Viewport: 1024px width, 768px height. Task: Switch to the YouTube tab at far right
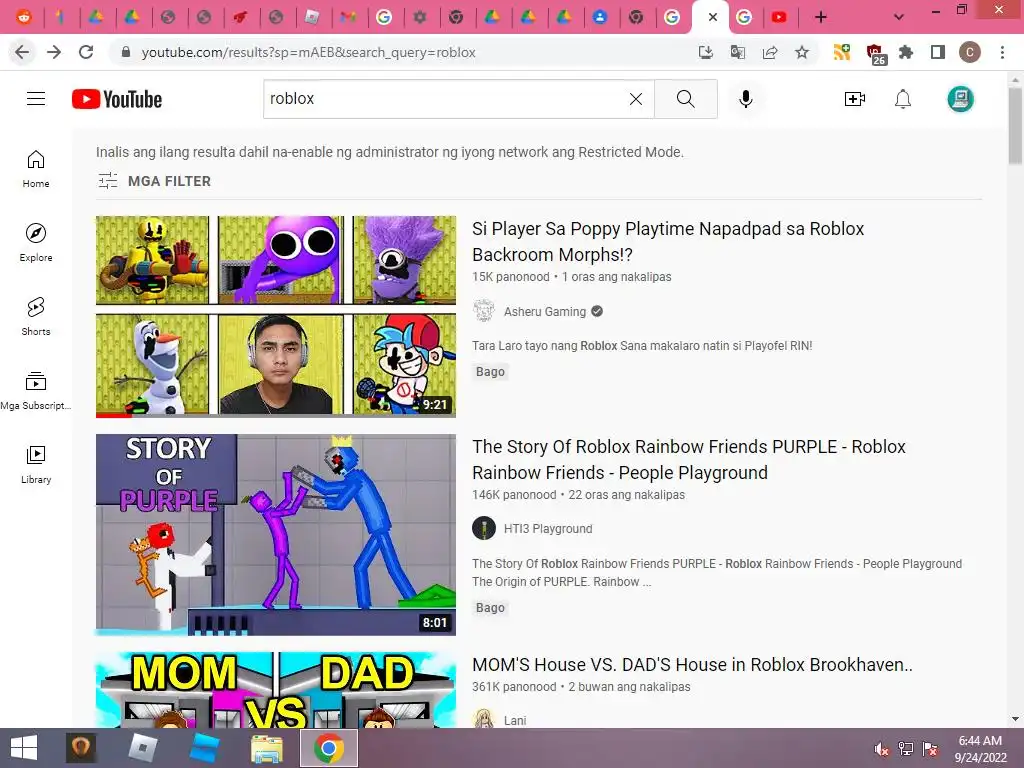[x=779, y=17]
